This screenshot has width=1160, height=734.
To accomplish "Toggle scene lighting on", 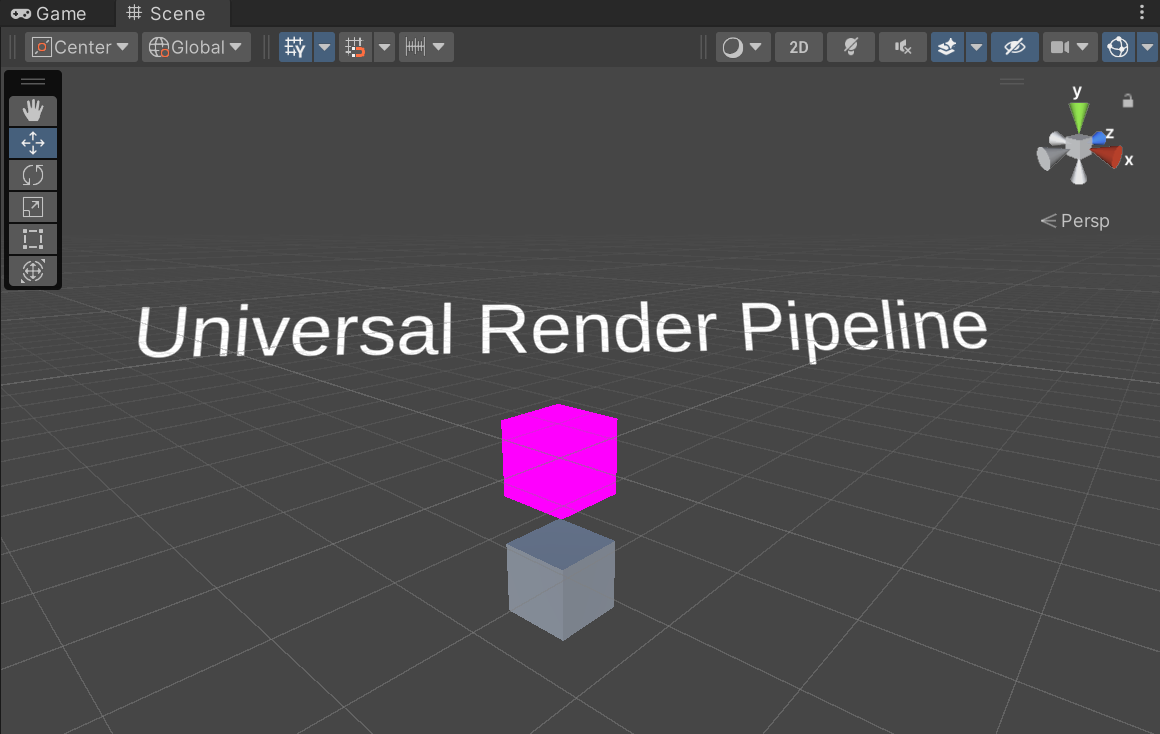I will (x=850, y=46).
